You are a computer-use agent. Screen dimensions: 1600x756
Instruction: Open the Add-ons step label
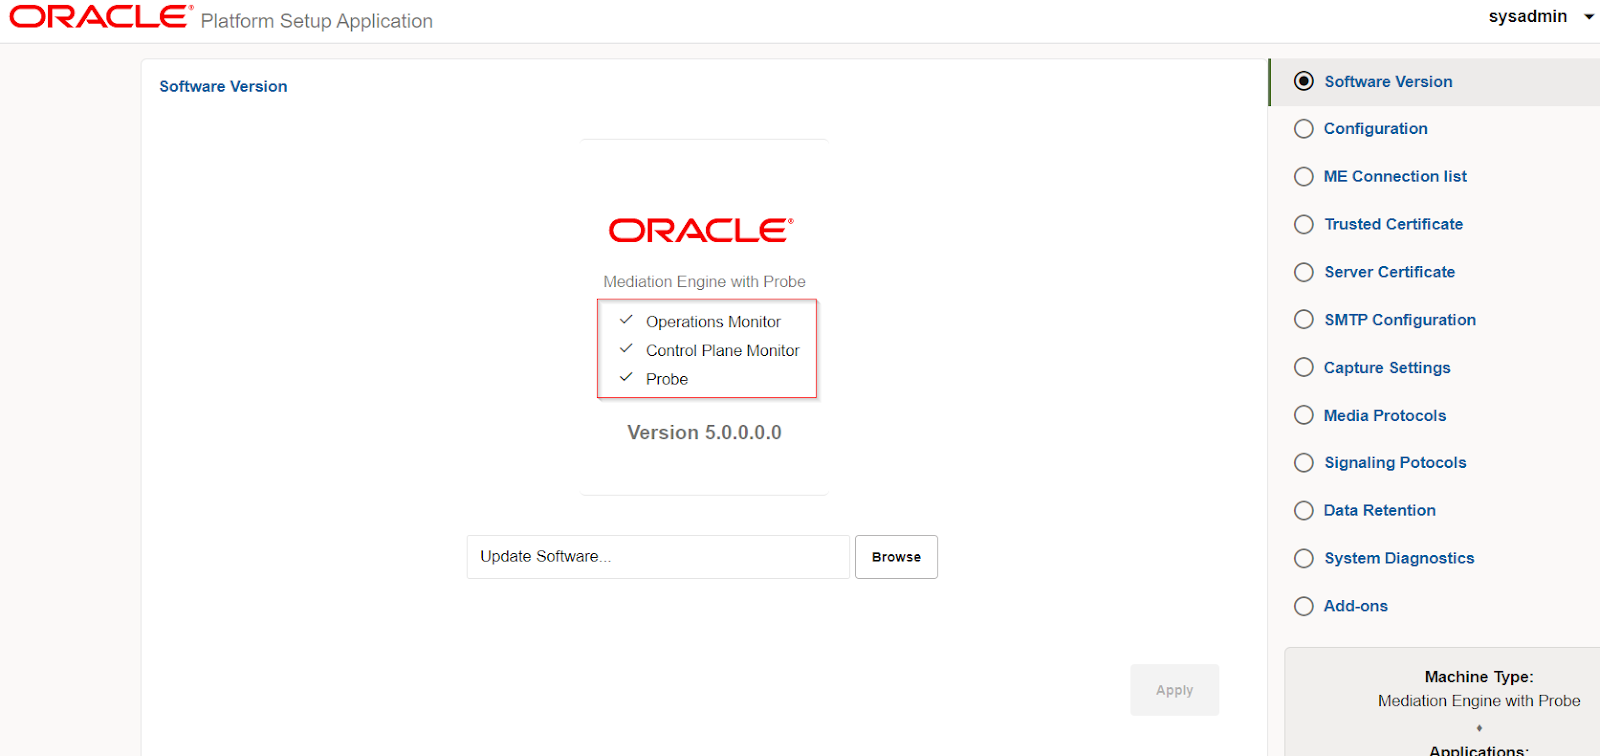coord(1355,606)
